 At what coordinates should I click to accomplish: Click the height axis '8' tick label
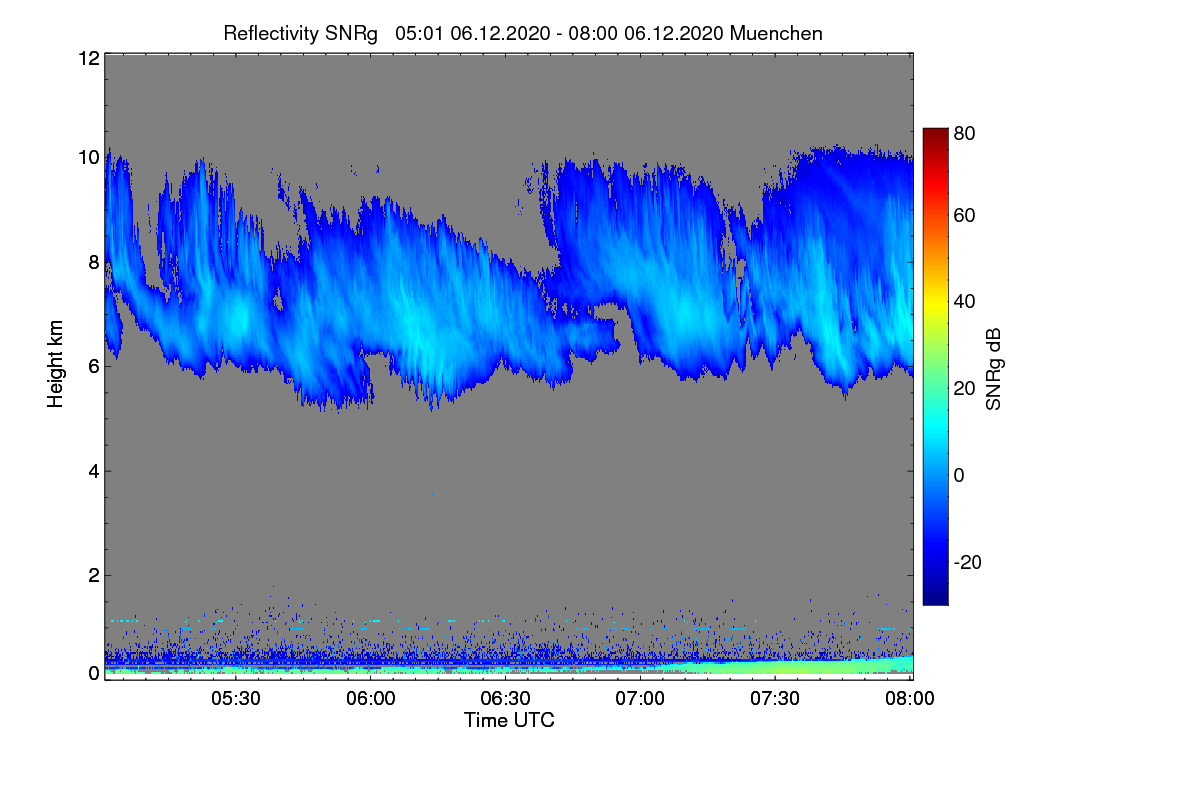93,262
